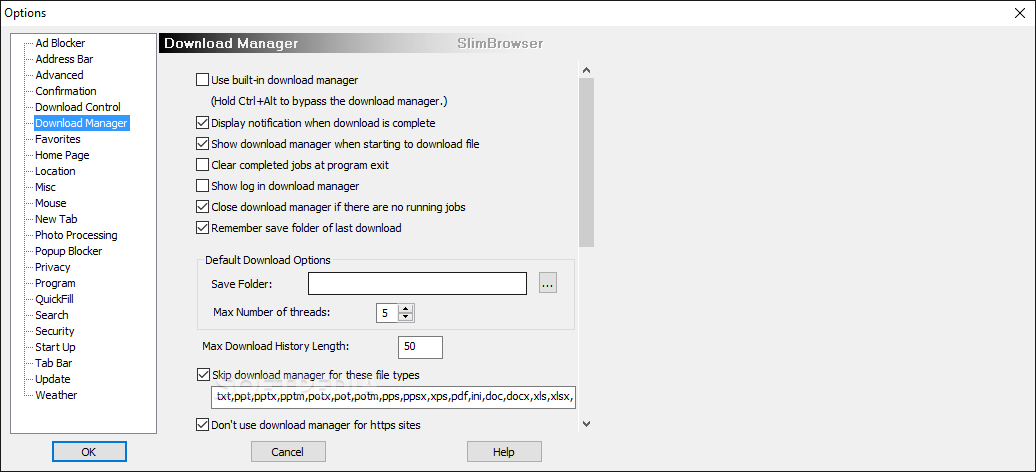Click the skipped file types list field
Viewport: 1036px width, 472px height.
coord(394,397)
